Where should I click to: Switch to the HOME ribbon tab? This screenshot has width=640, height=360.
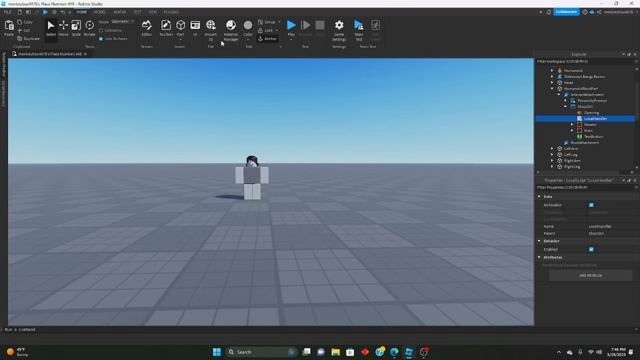coord(82,12)
